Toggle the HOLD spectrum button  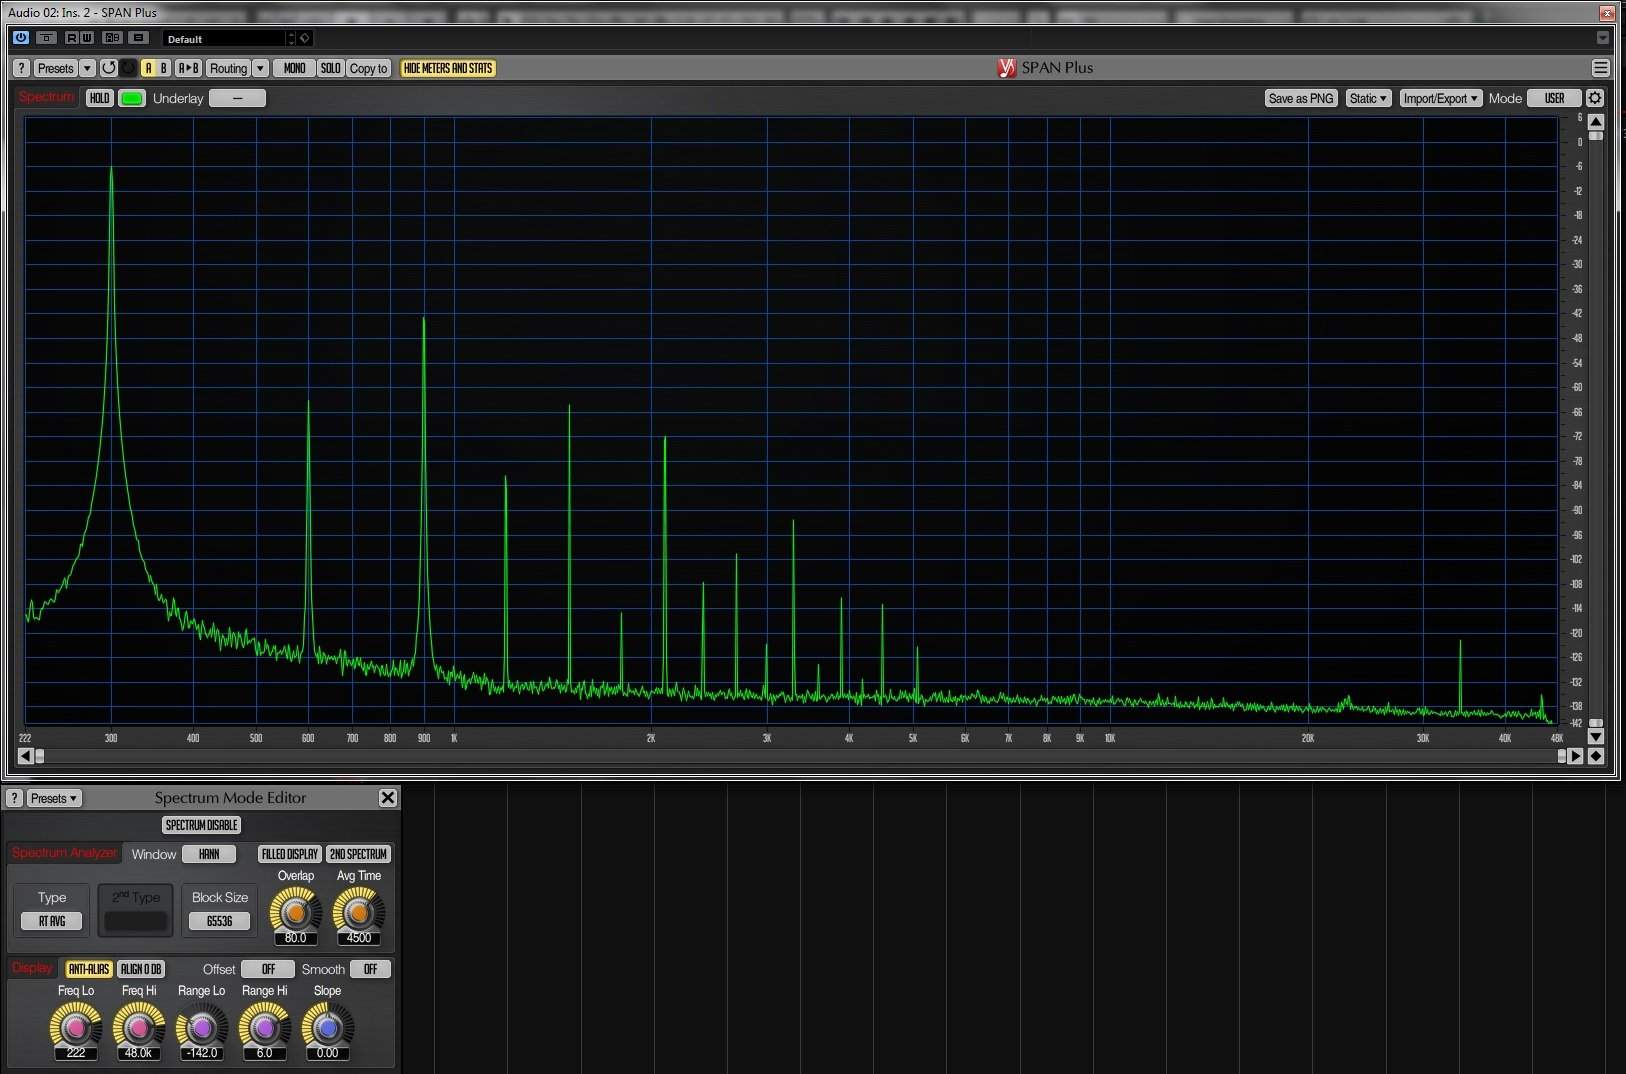click(99, 98)
